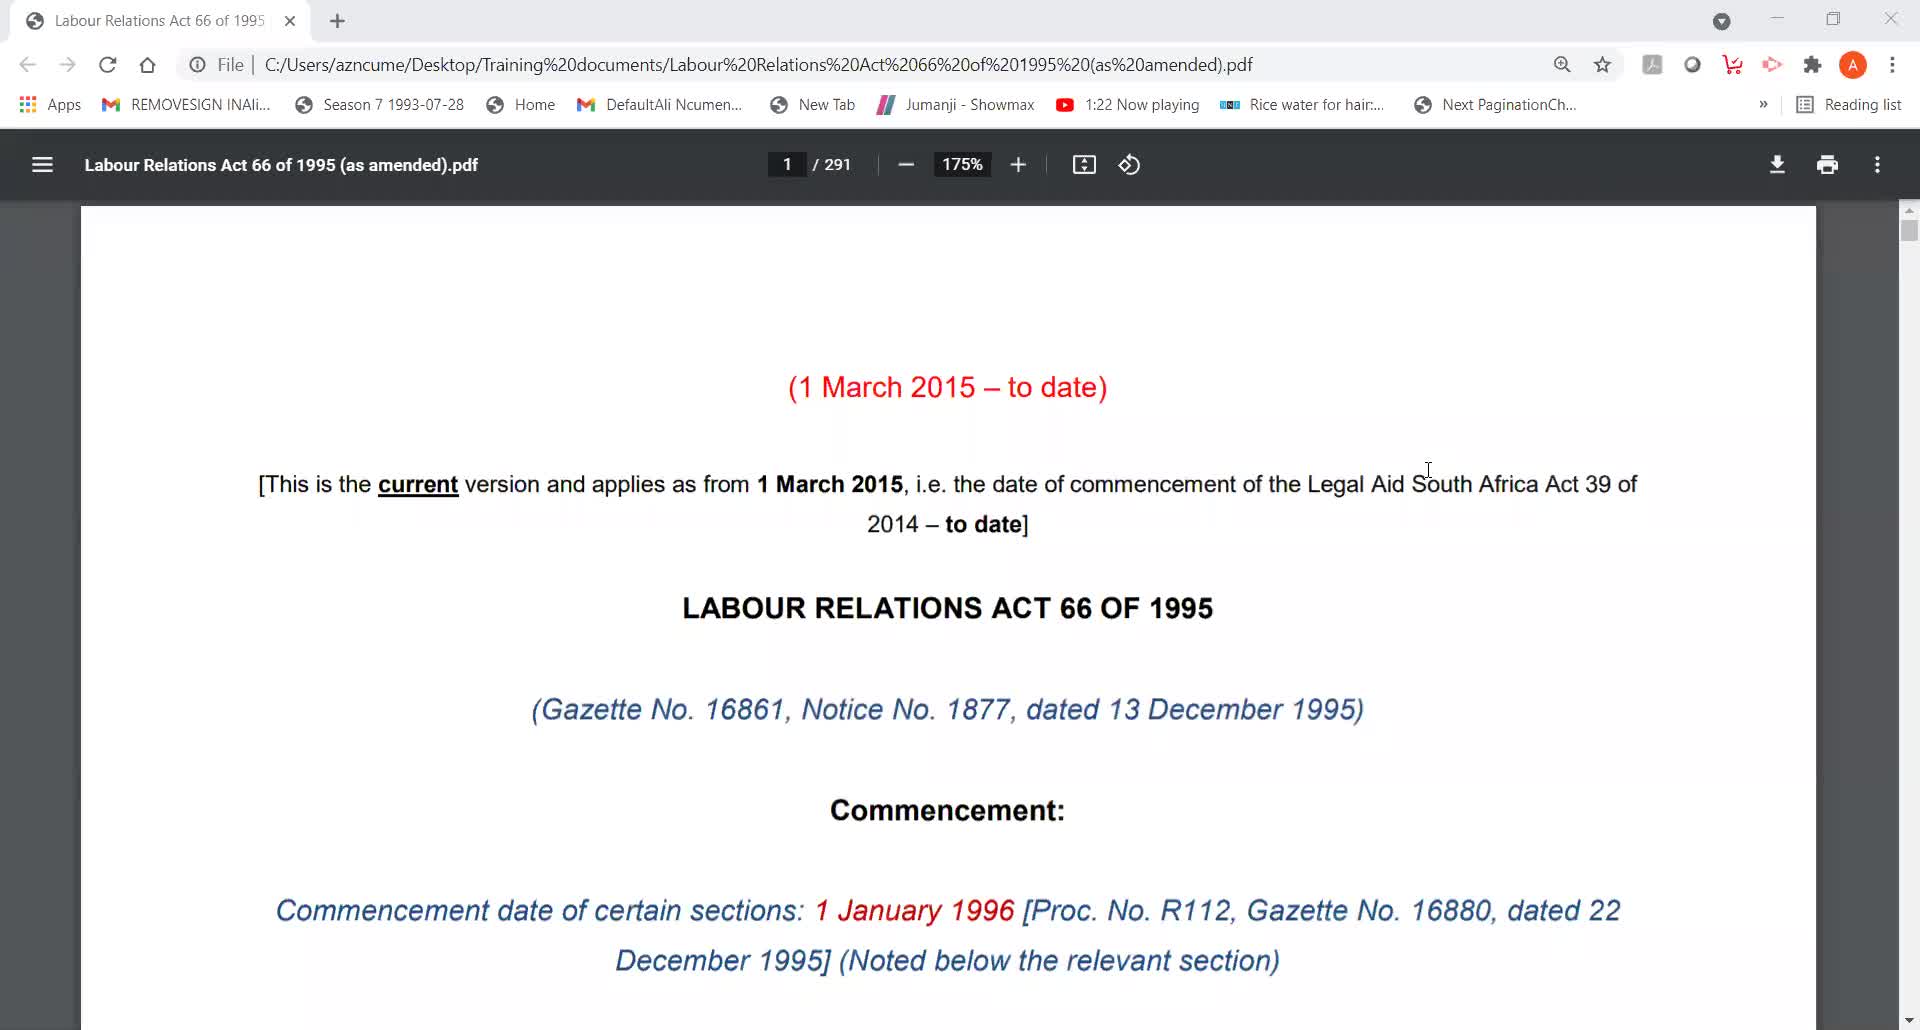Open the Reading list panel

click(1849, 105)
